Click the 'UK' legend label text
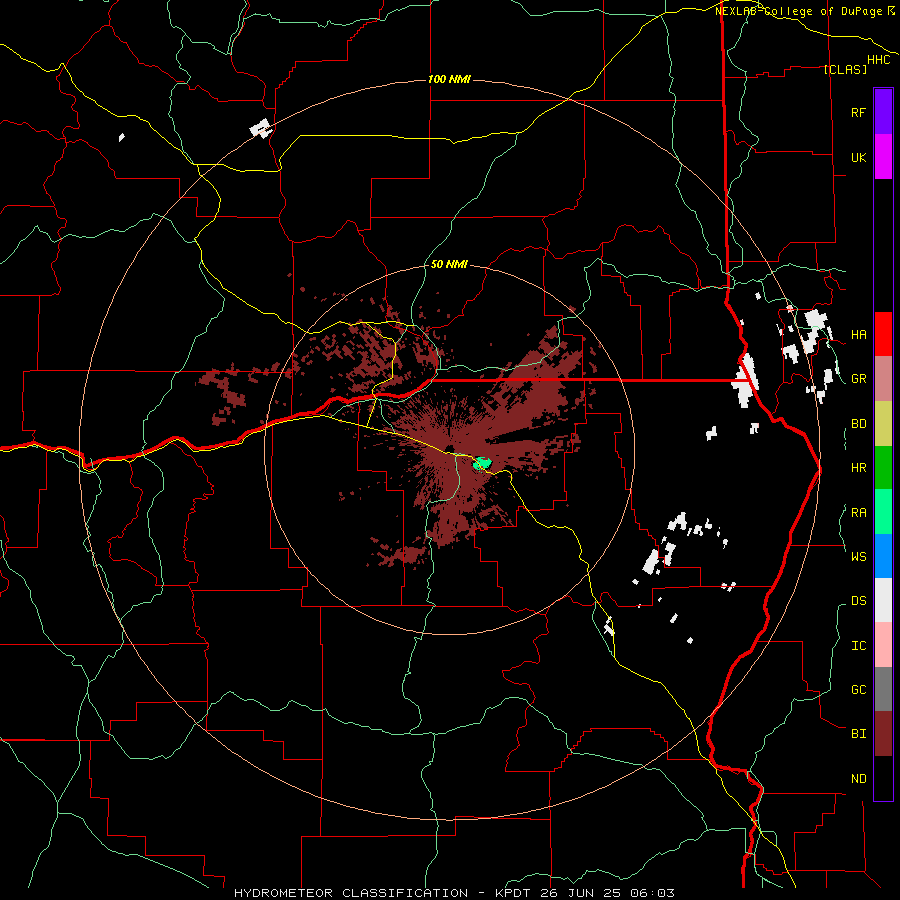This screenshot has height=900, width=900. (858, 157)
